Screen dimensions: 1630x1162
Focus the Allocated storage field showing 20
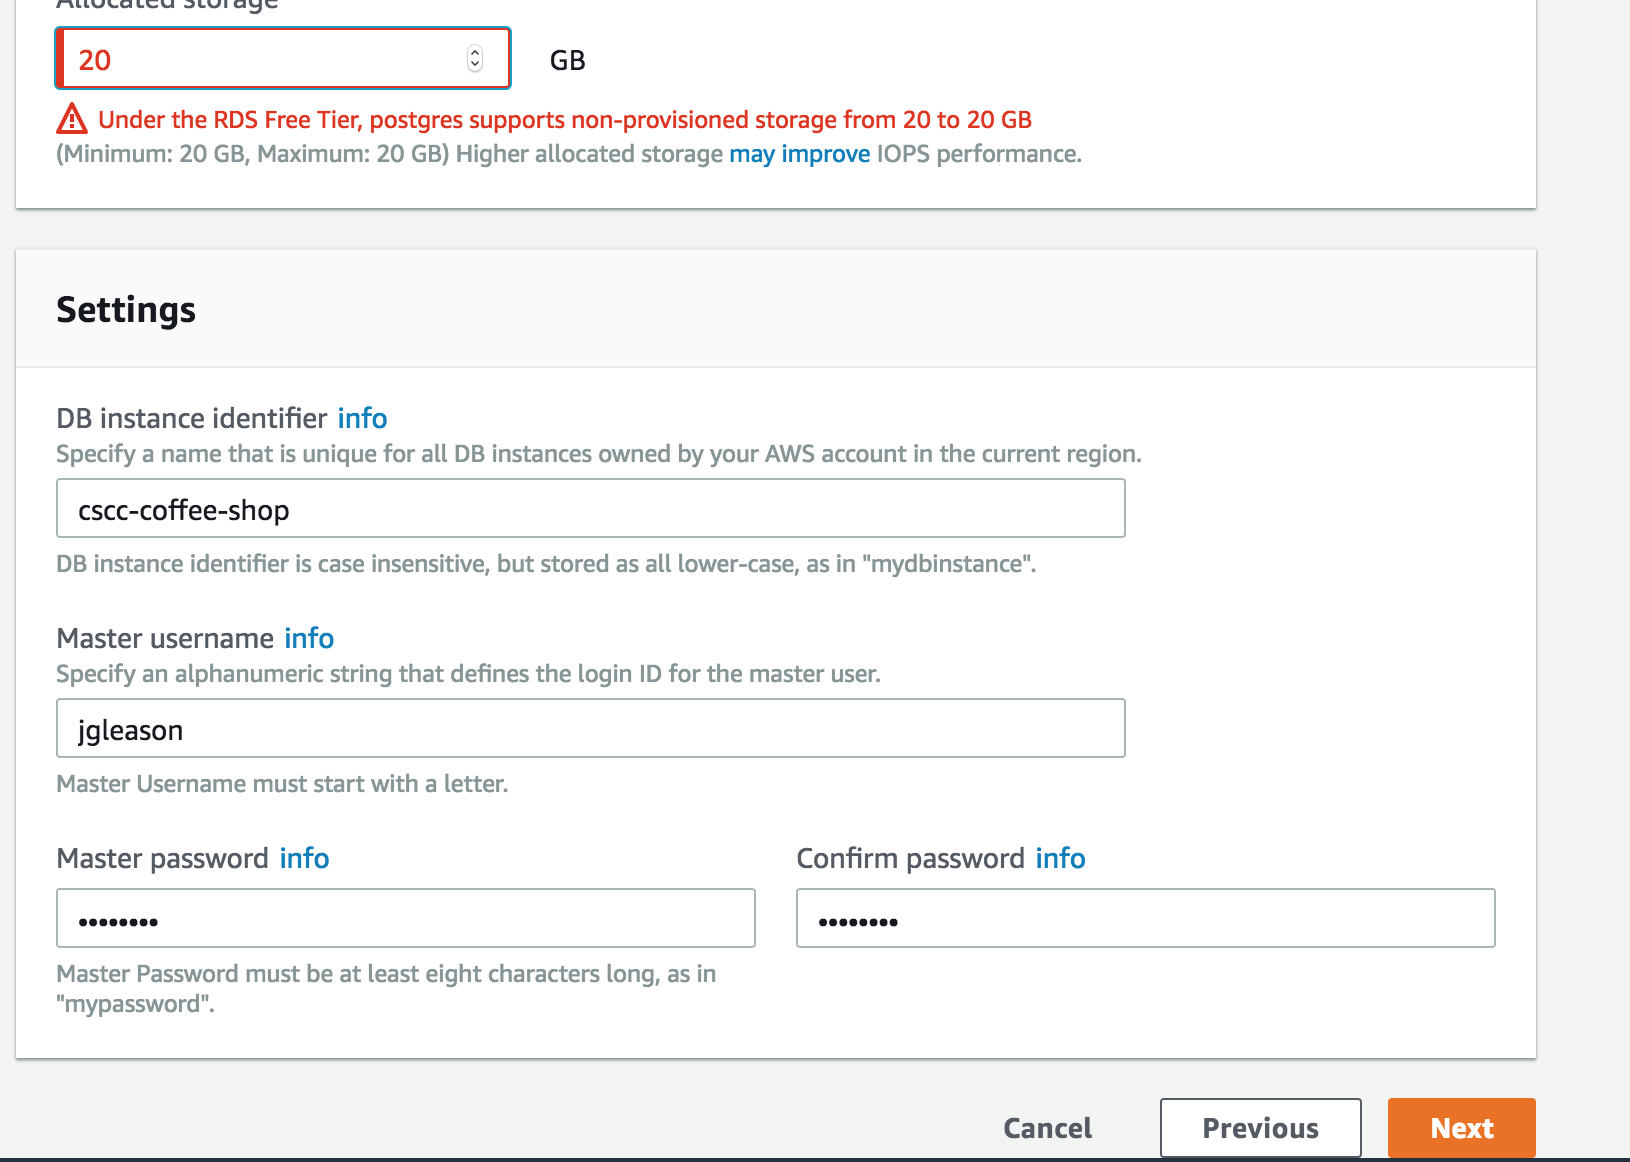(260, 60)
